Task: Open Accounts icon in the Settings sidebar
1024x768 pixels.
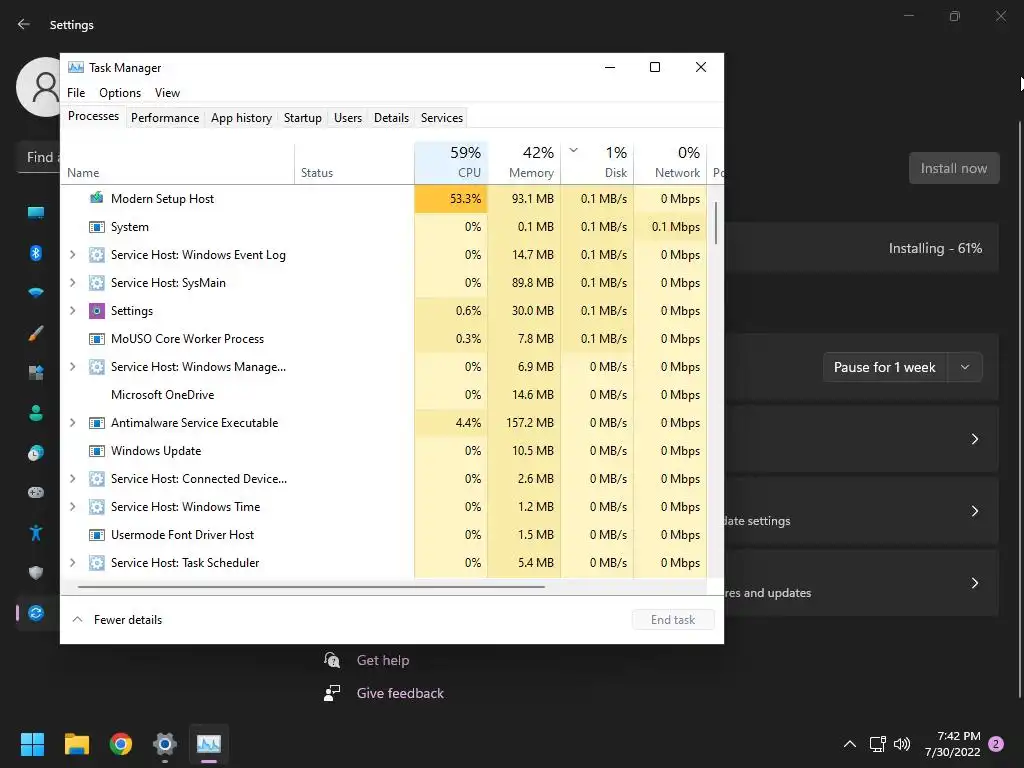Action: (36, 413)
